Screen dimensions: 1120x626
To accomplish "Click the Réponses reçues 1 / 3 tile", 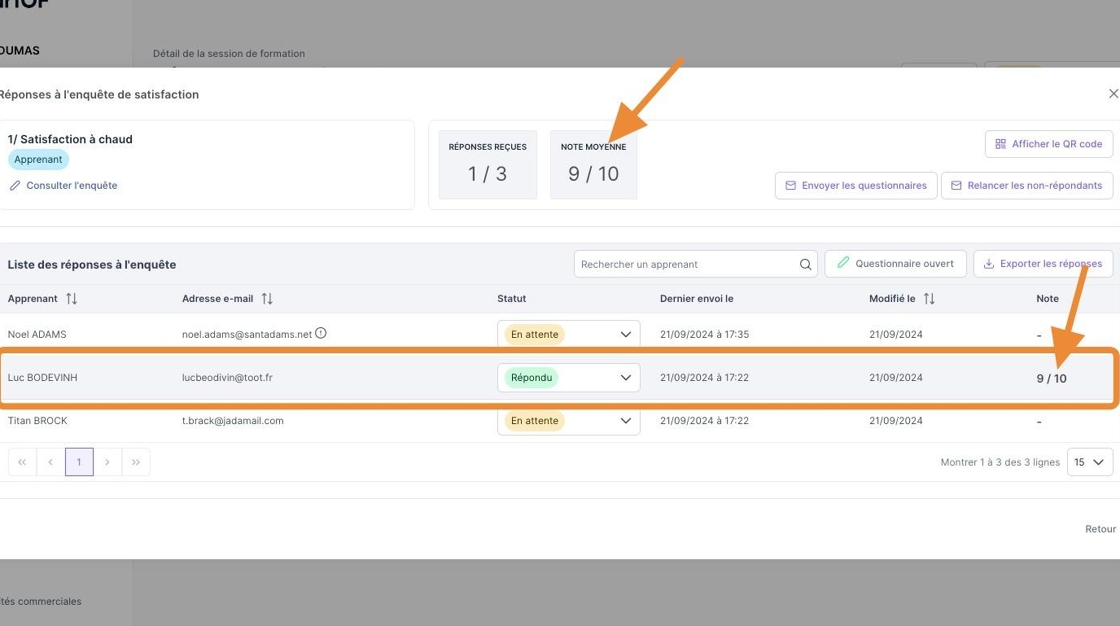I will pos(488,164).
